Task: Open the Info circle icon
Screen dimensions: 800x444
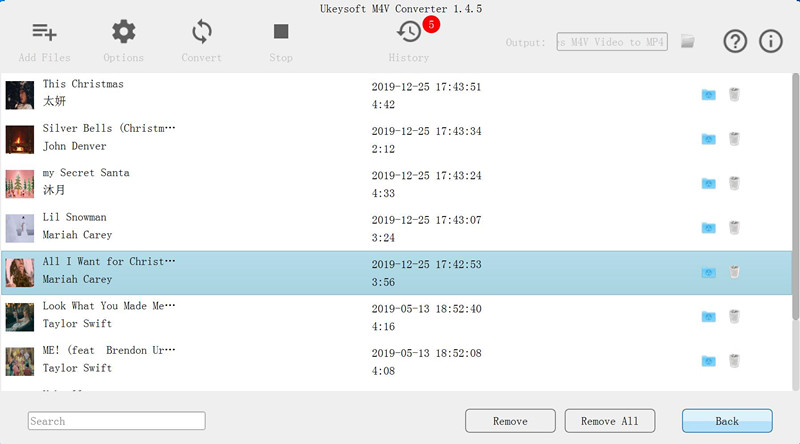Action: (770, 41)
